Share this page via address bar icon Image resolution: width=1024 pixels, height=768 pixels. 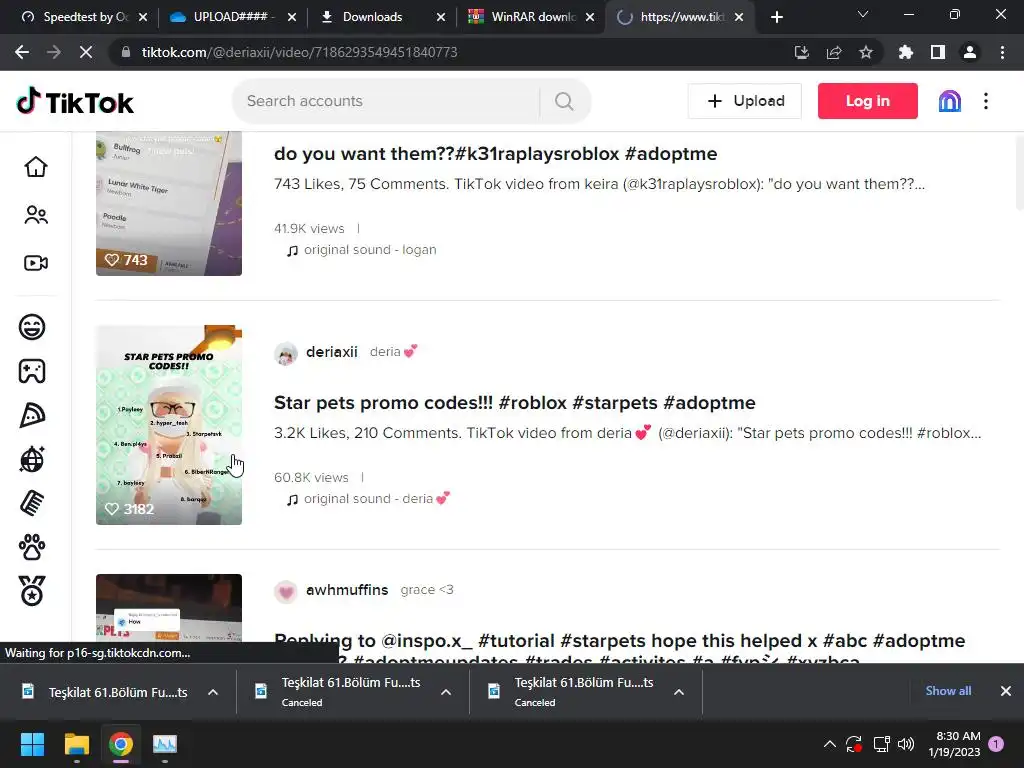(834, 52)
